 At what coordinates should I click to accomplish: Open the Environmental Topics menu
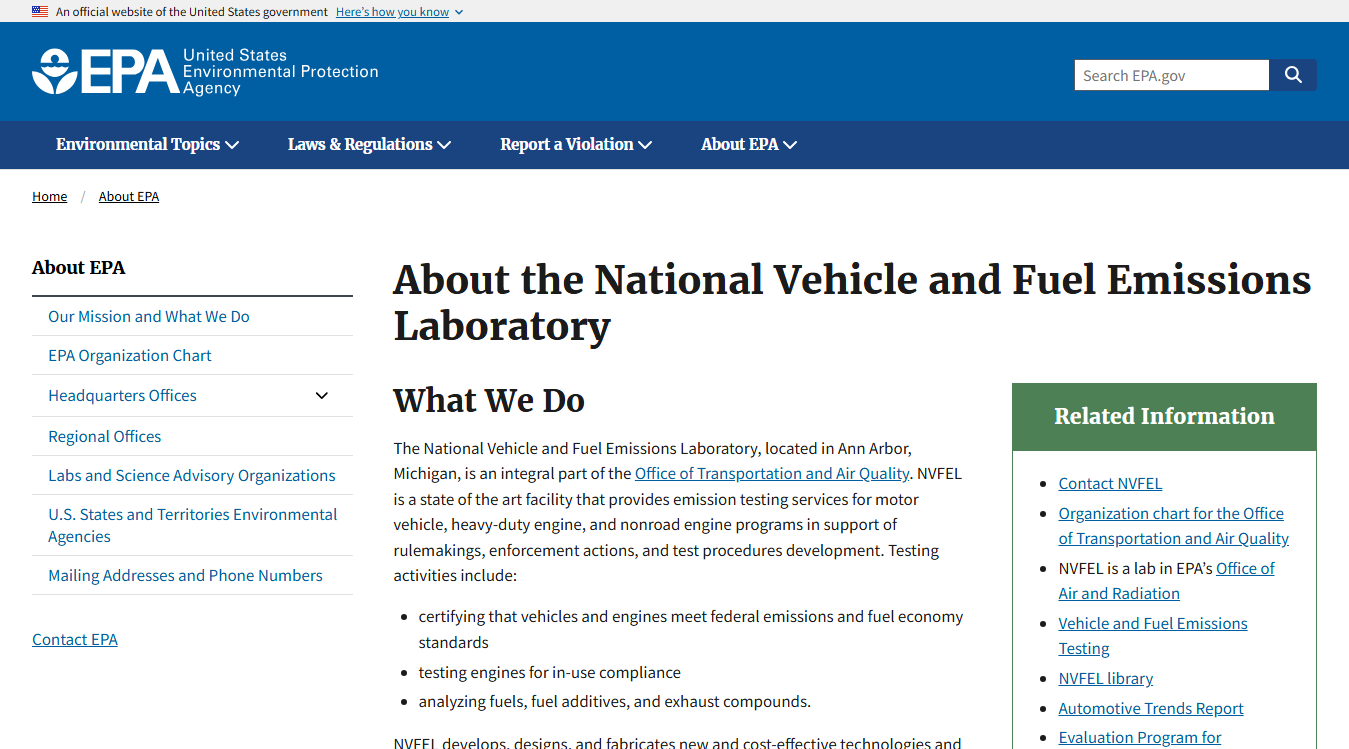pyautogui.click(x=147, y=144)
